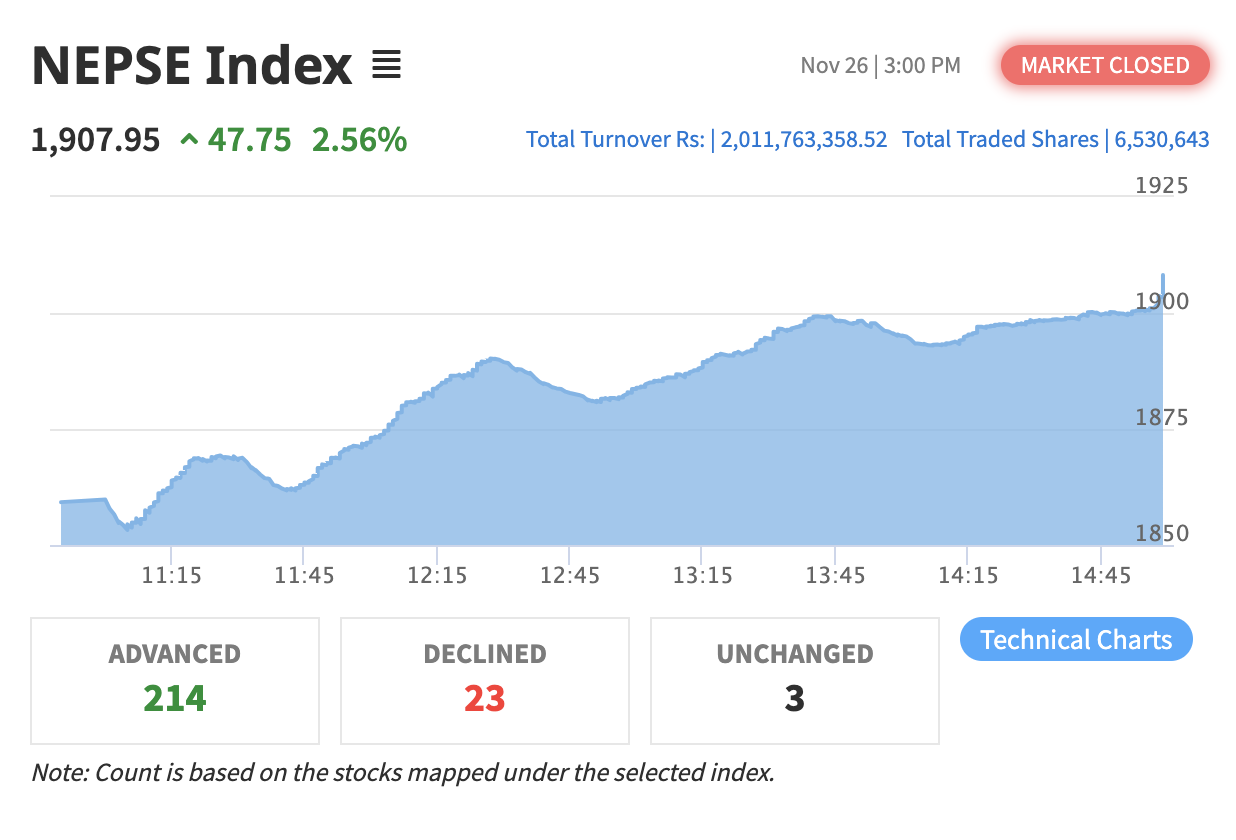Click the 1900 price axis label
This screenshot has width=1236, height=840.
coord(1162,301)
